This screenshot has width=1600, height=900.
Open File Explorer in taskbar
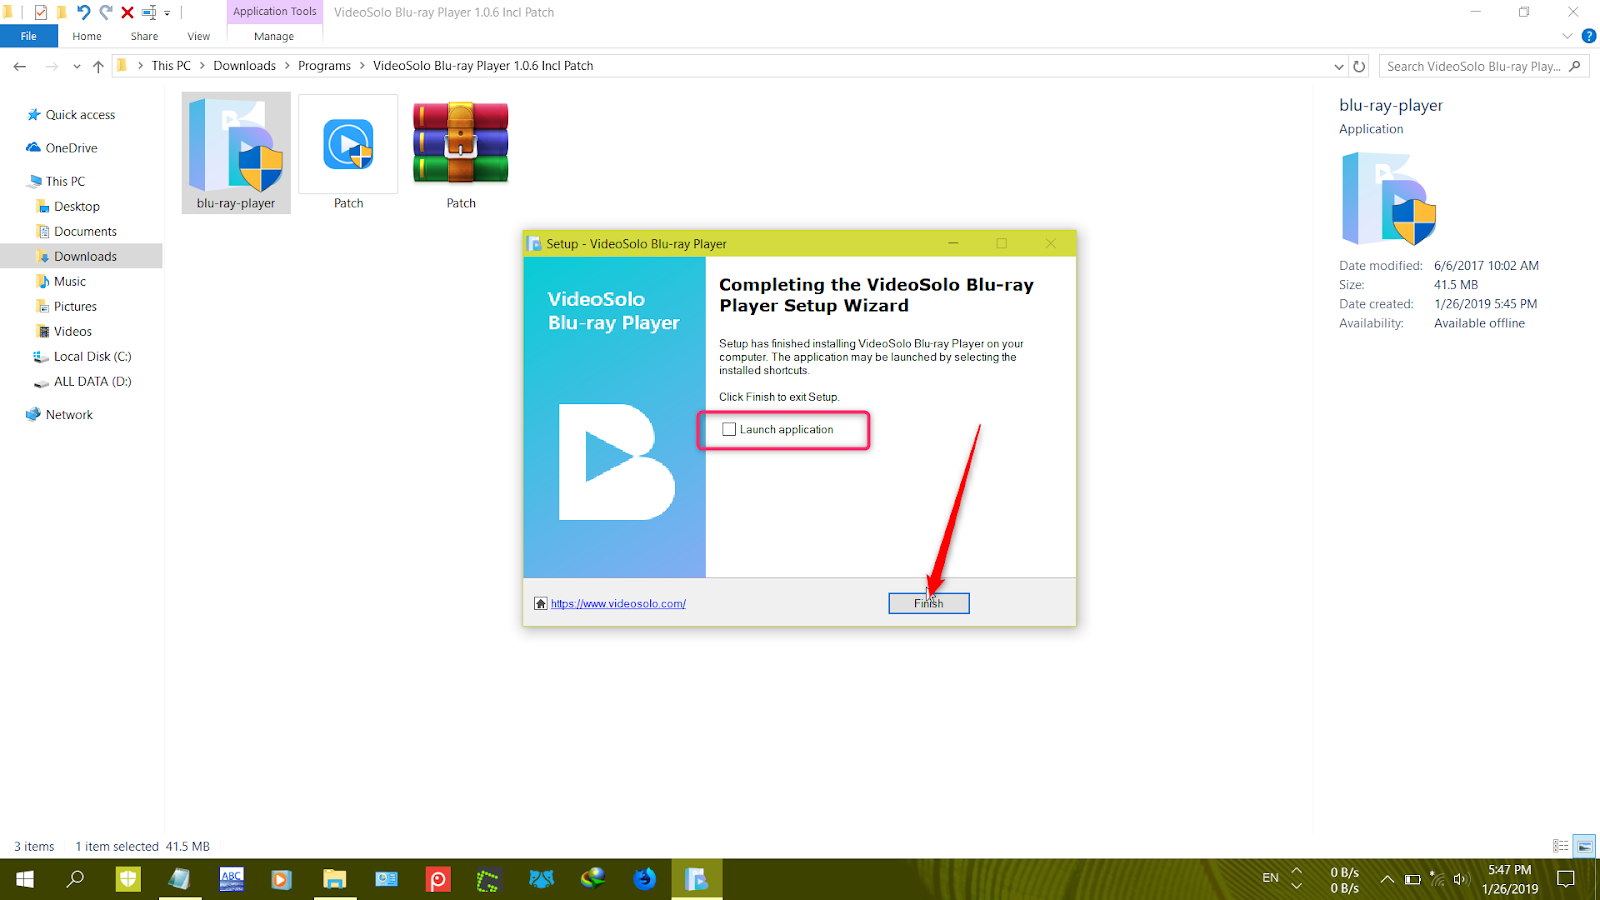[x=334, y=879]
